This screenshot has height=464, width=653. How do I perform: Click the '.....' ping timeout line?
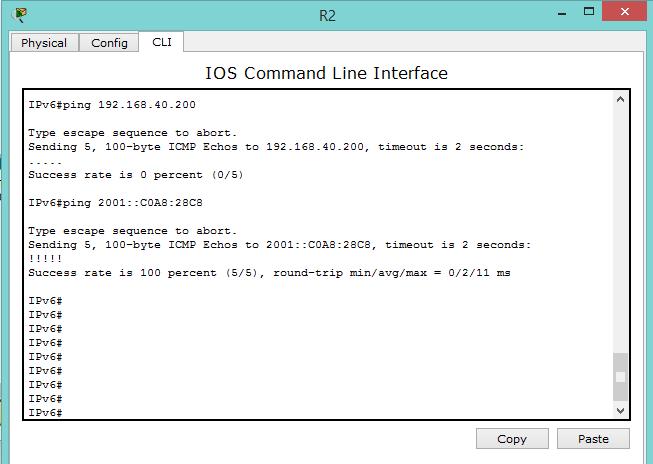tap(45, 162)
